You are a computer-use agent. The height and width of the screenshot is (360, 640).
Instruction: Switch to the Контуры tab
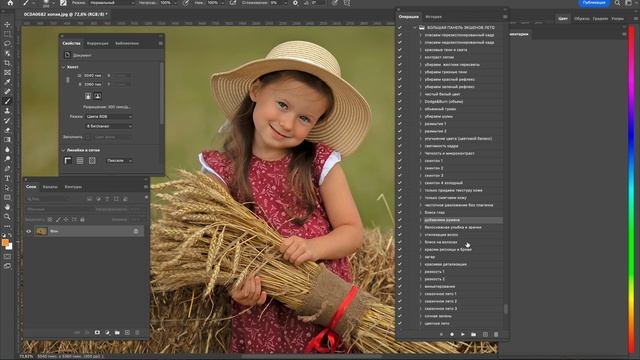pyautogui.click(x=73, y=187)
